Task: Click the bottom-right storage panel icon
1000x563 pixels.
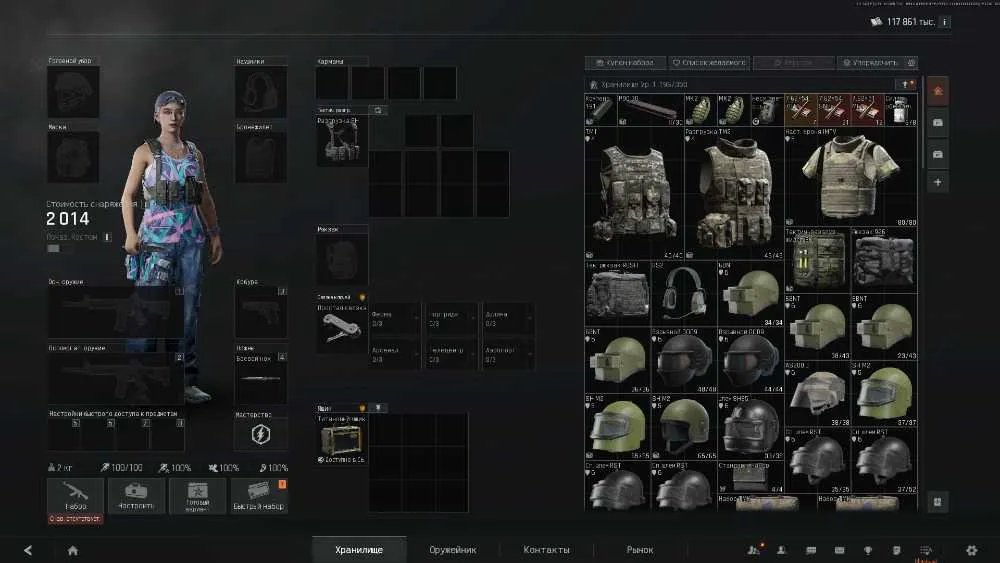Action: click(938, 502)
